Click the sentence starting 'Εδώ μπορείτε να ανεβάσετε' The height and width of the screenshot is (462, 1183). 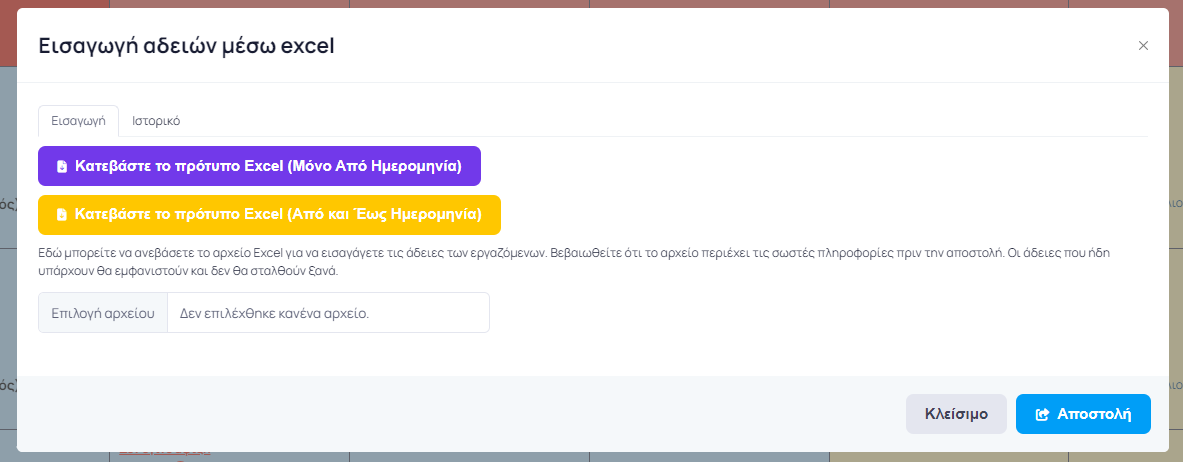click(292, 254)
